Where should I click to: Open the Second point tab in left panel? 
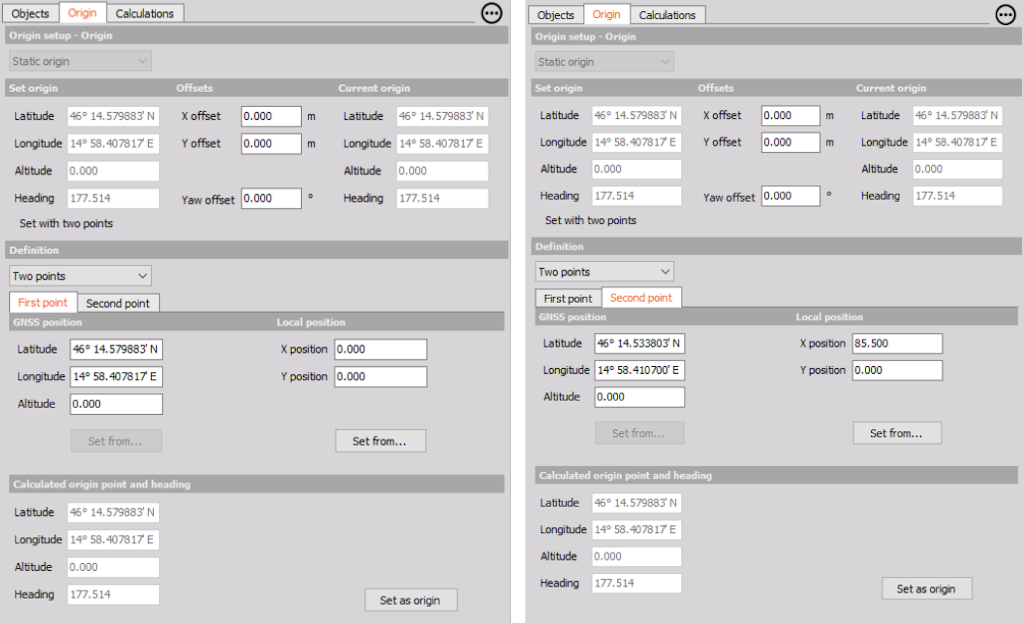click(x=118, y=303)
